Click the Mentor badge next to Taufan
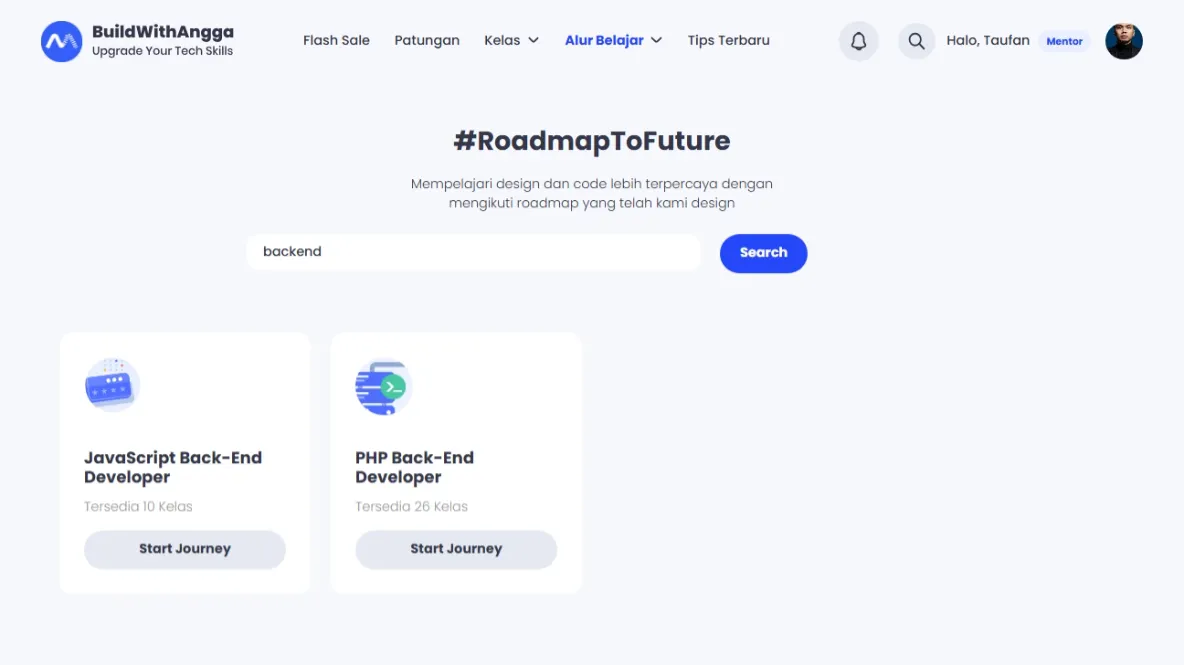Screen dimensions: 1184x665 pyautogui.click(x=1064, y=41)
